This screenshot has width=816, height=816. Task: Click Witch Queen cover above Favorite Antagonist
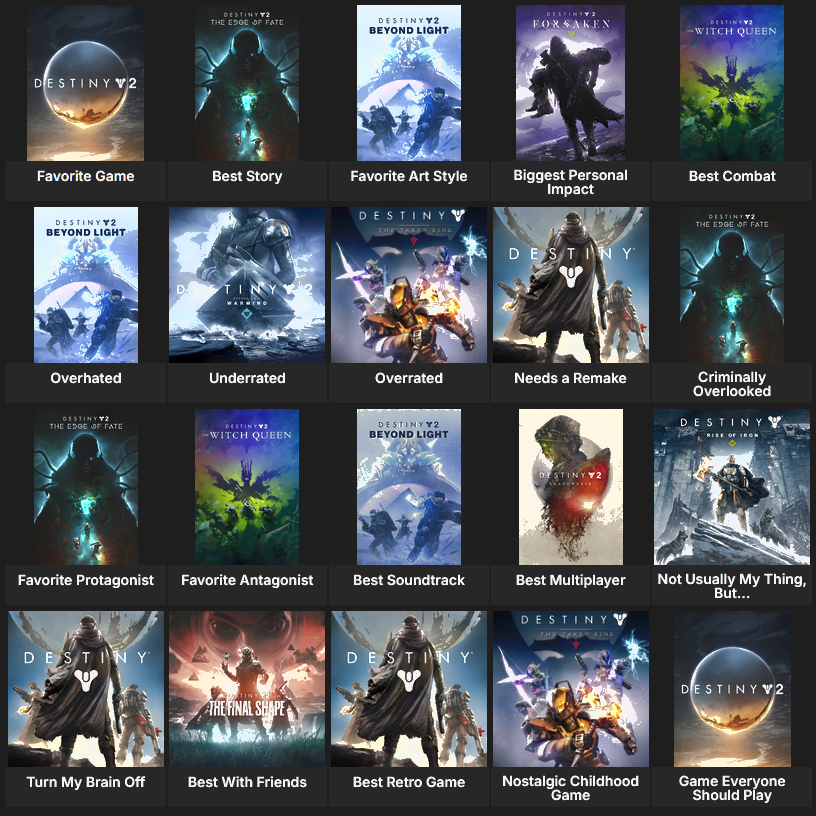pyautogui.click(x=247, y=487)
